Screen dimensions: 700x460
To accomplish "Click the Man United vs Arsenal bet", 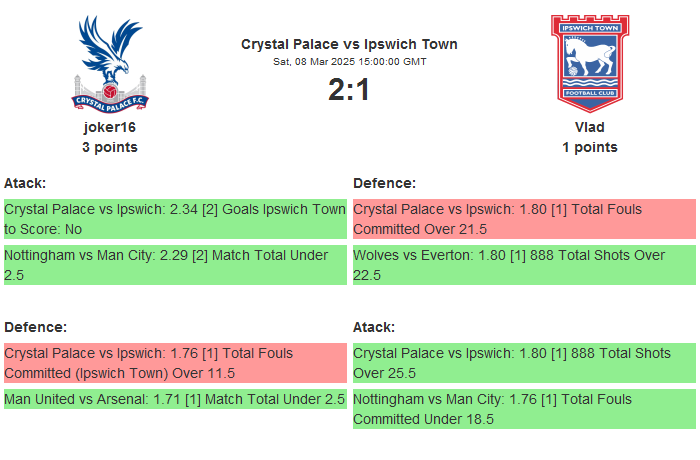I will (175, 400).
